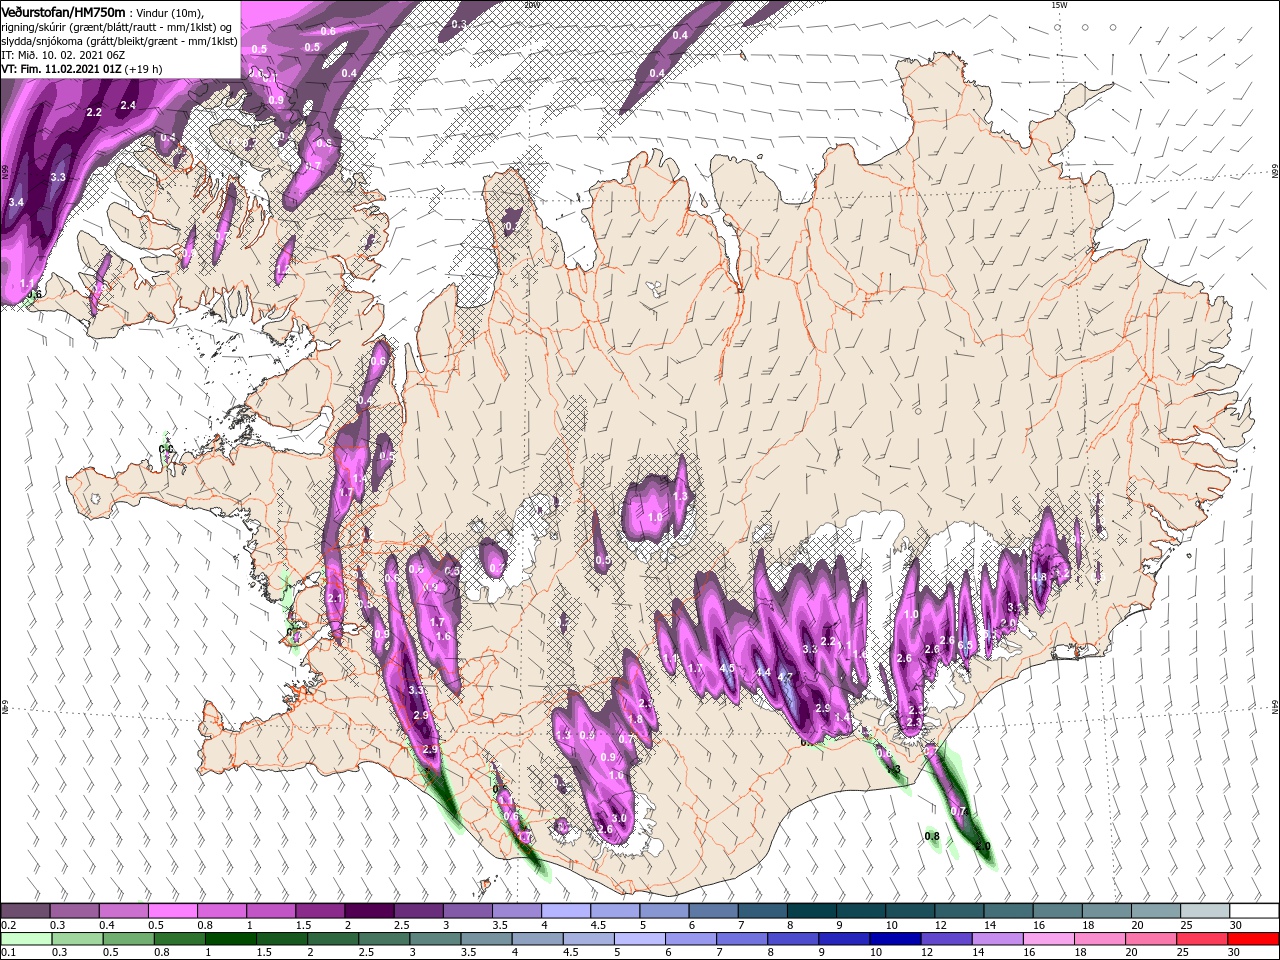Click the white snow legend swatch for 30
The width and height of the screenshot is (1280, 960).
1253,911
